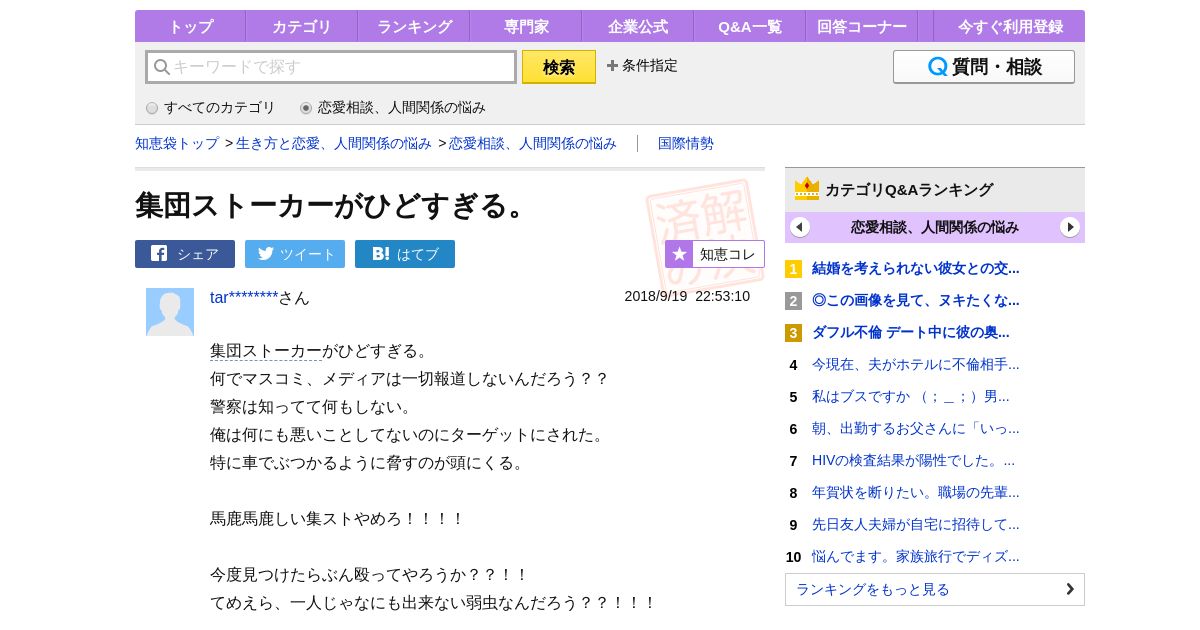Viewport: 1200px width, 630px height.
Task: Click the underlined 集団ストーカー keyword link
Action: (266, 351)
